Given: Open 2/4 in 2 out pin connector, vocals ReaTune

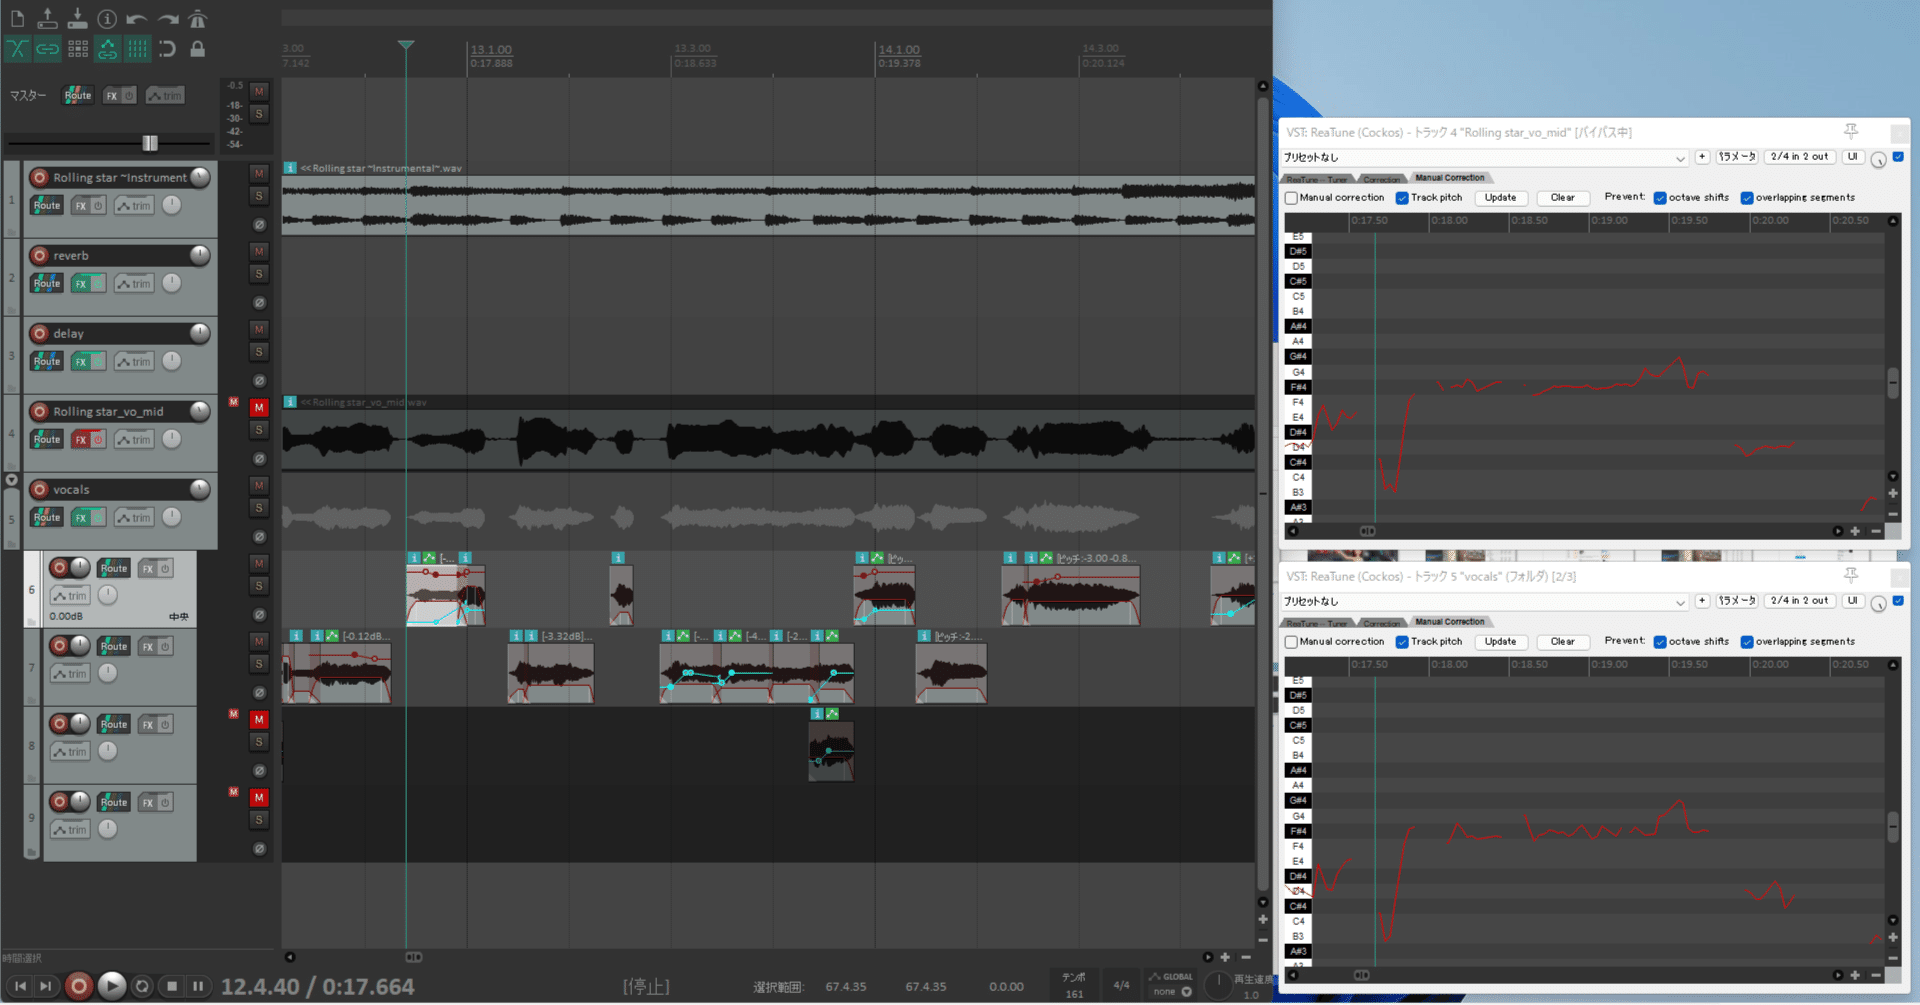Looking at the screenshot, I should (x=1799, y=601).
